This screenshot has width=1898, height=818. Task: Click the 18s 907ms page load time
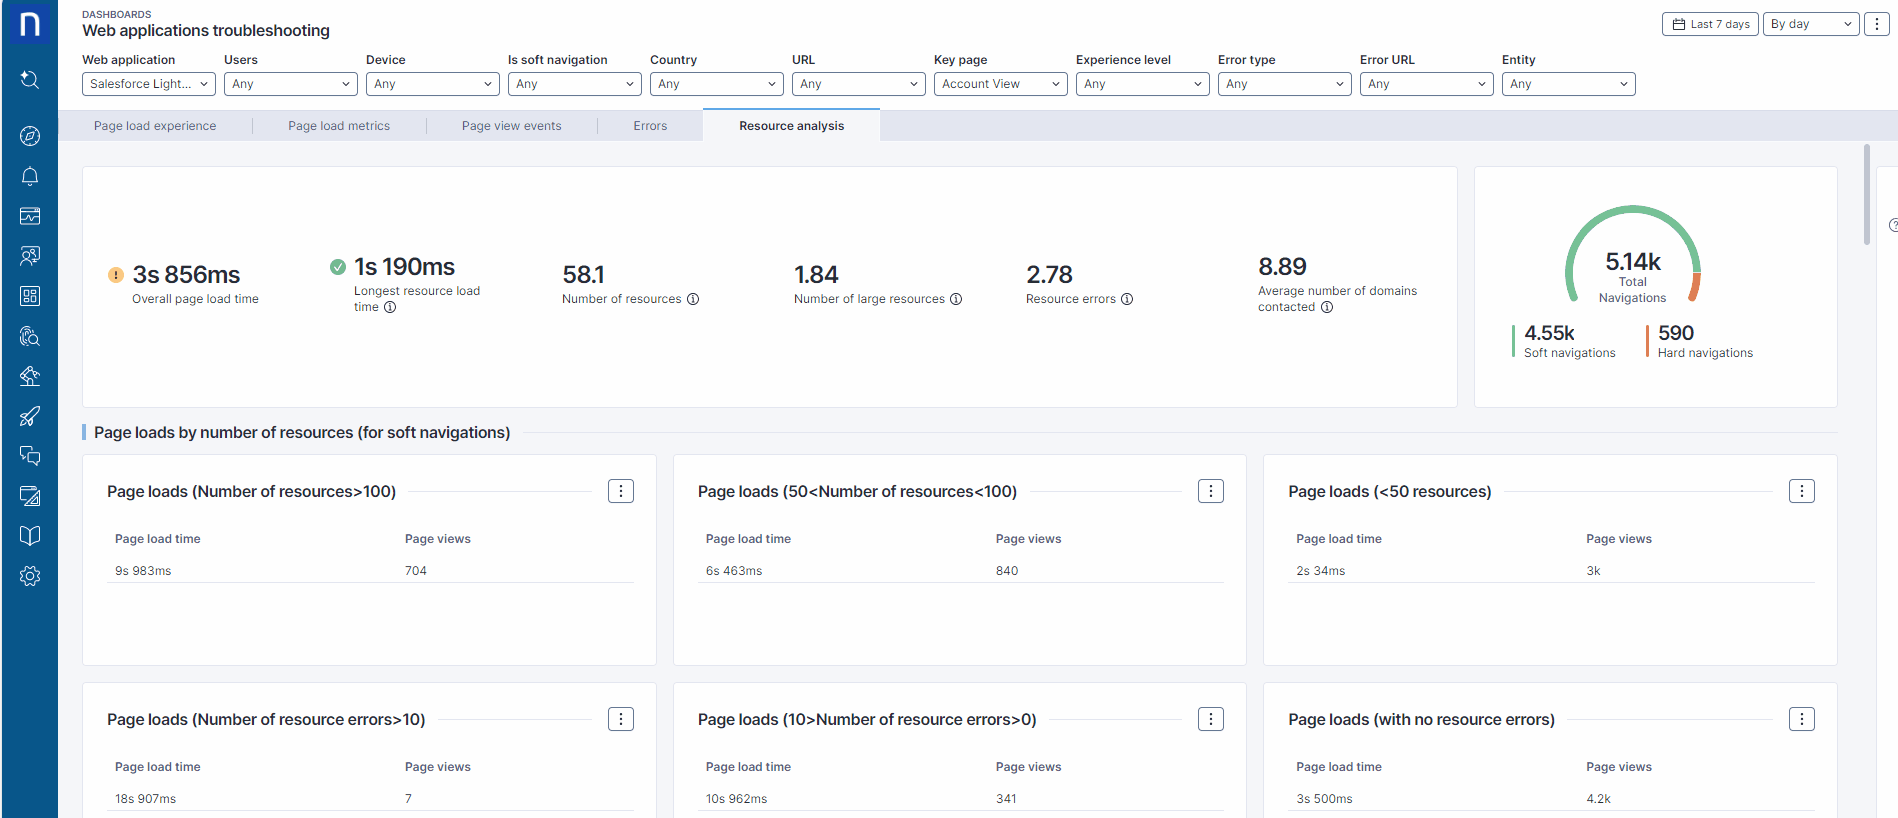coord(145,799)
